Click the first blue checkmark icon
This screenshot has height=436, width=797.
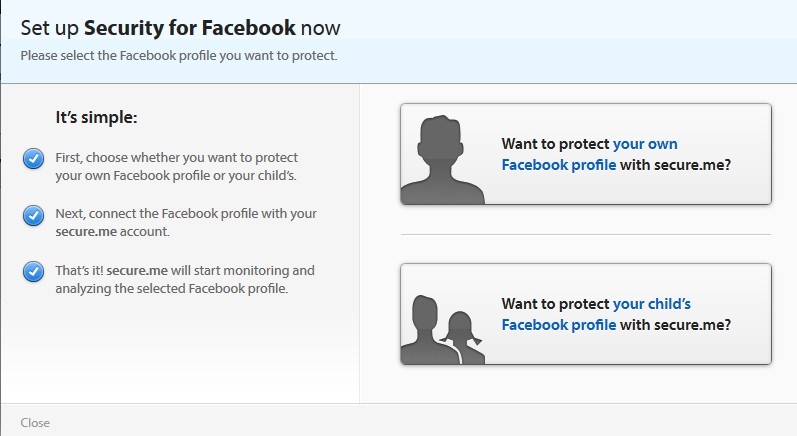tap(33, 159)
